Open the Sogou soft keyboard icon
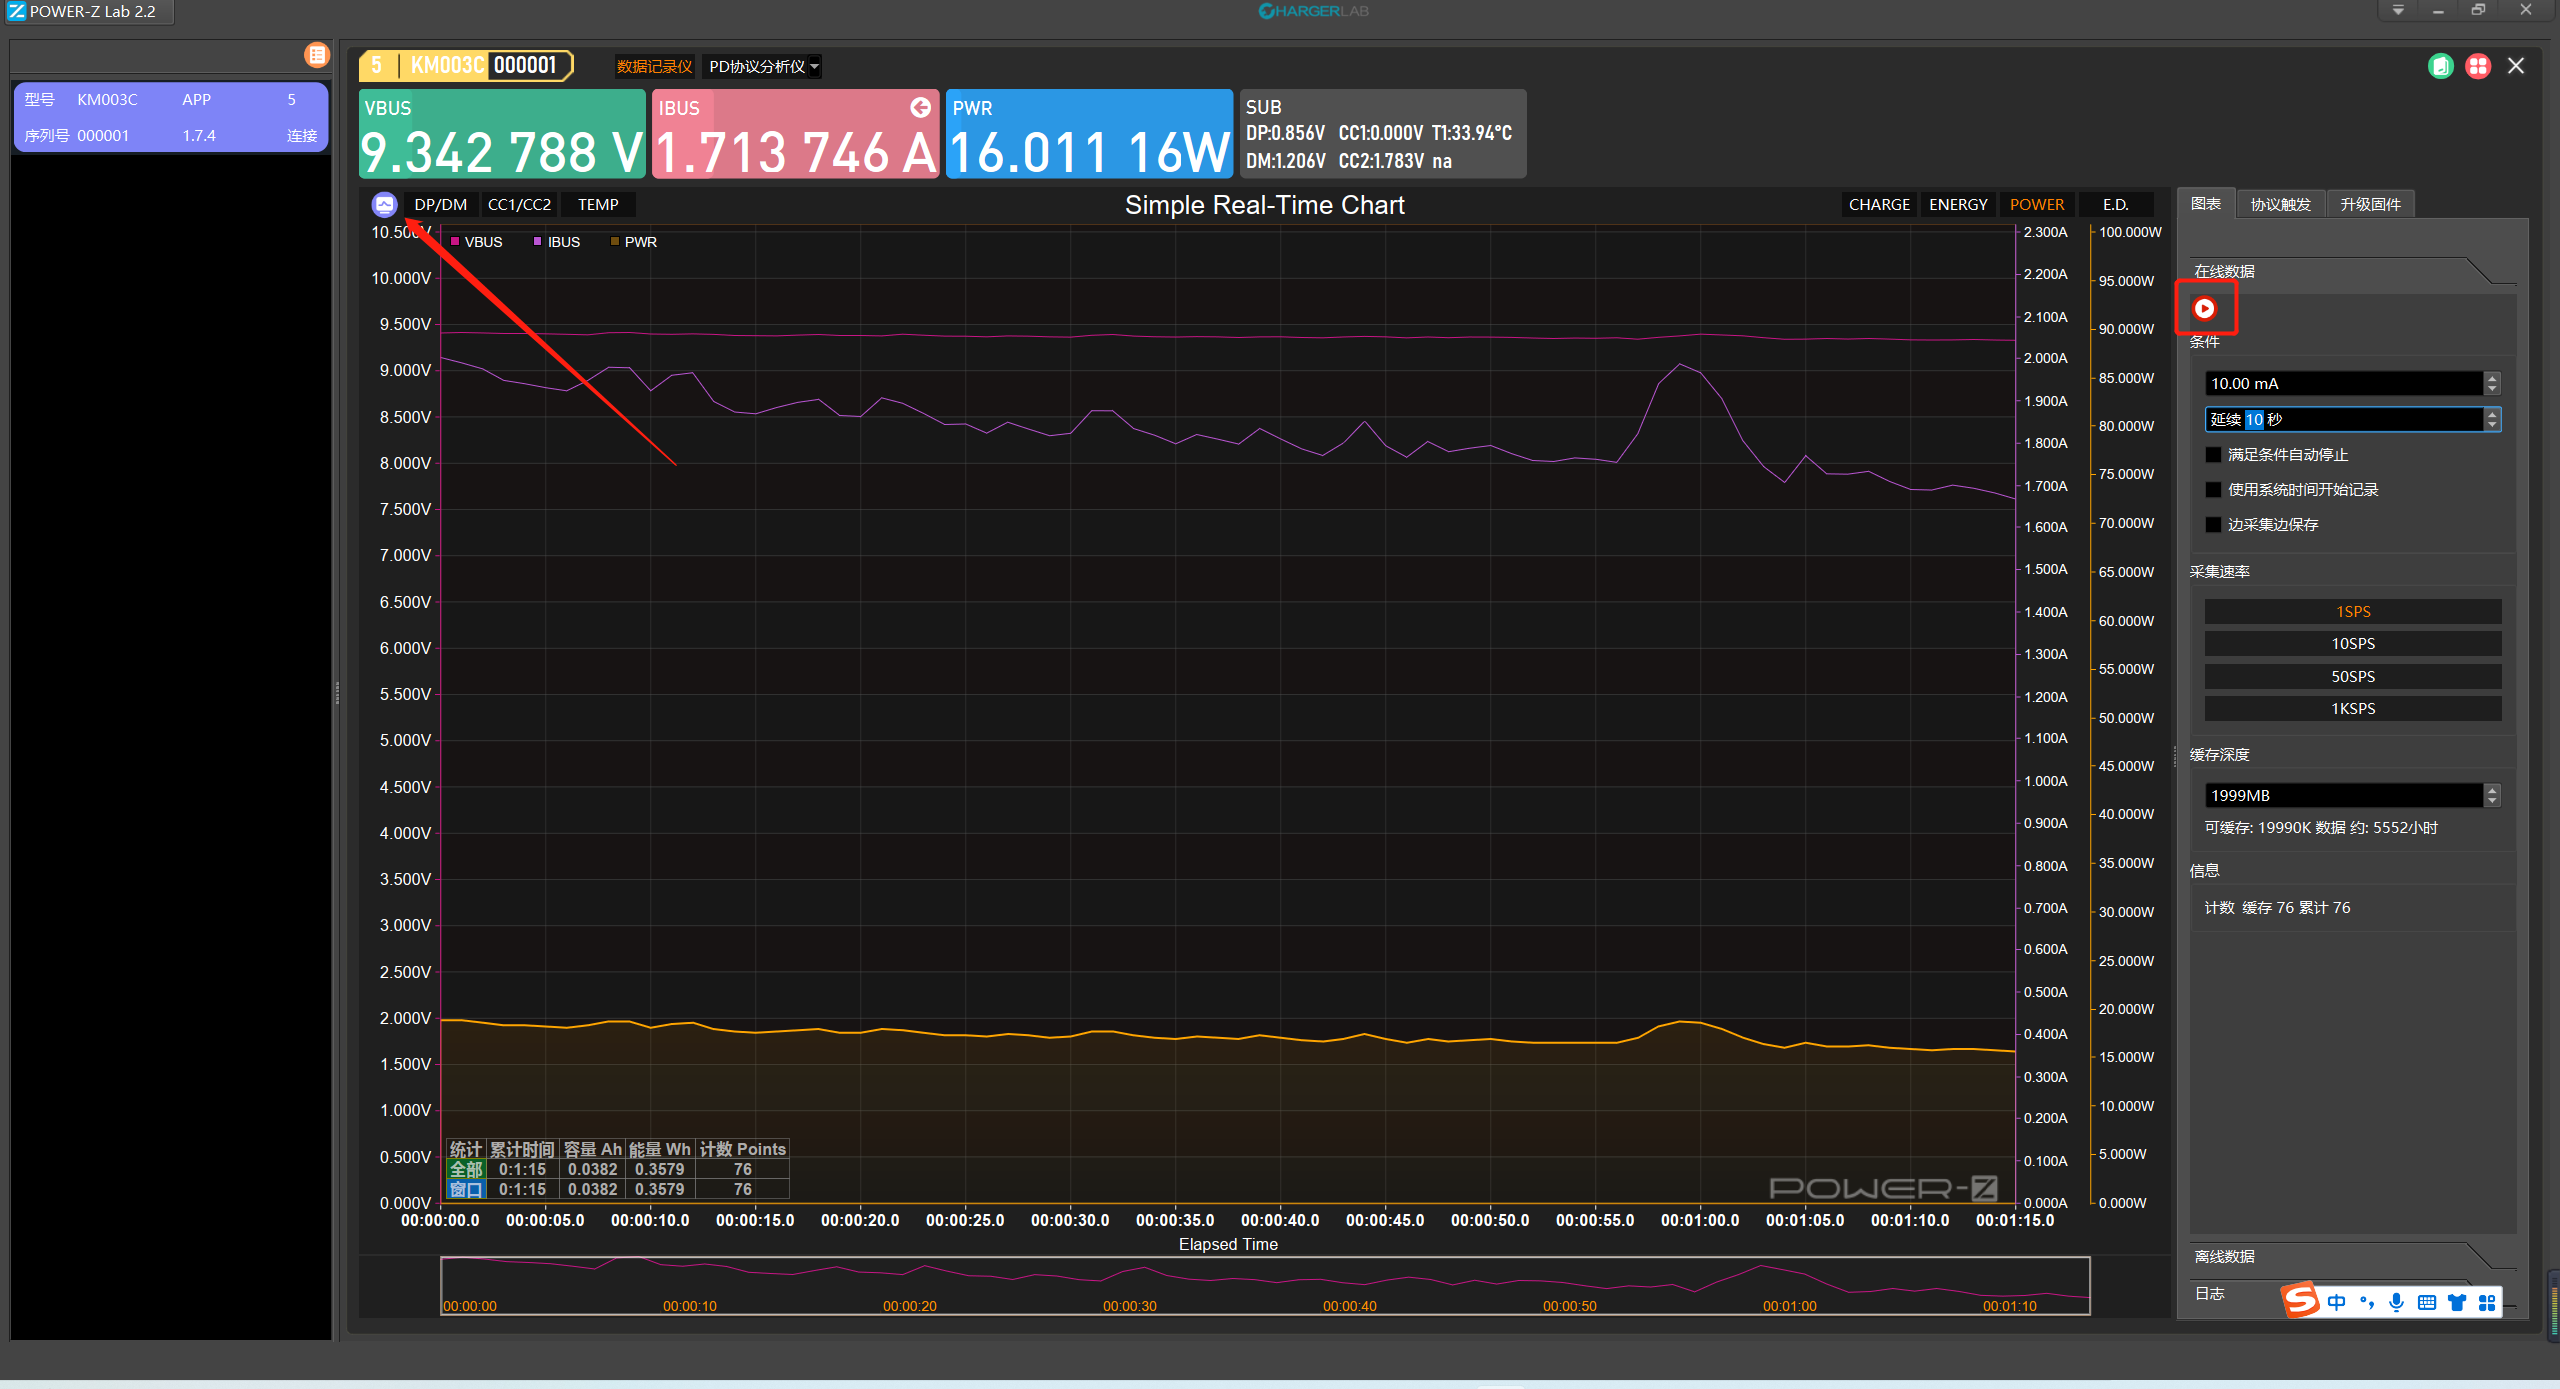The height and width of the screenshot is (1389, 2560). [2427, 1302]
